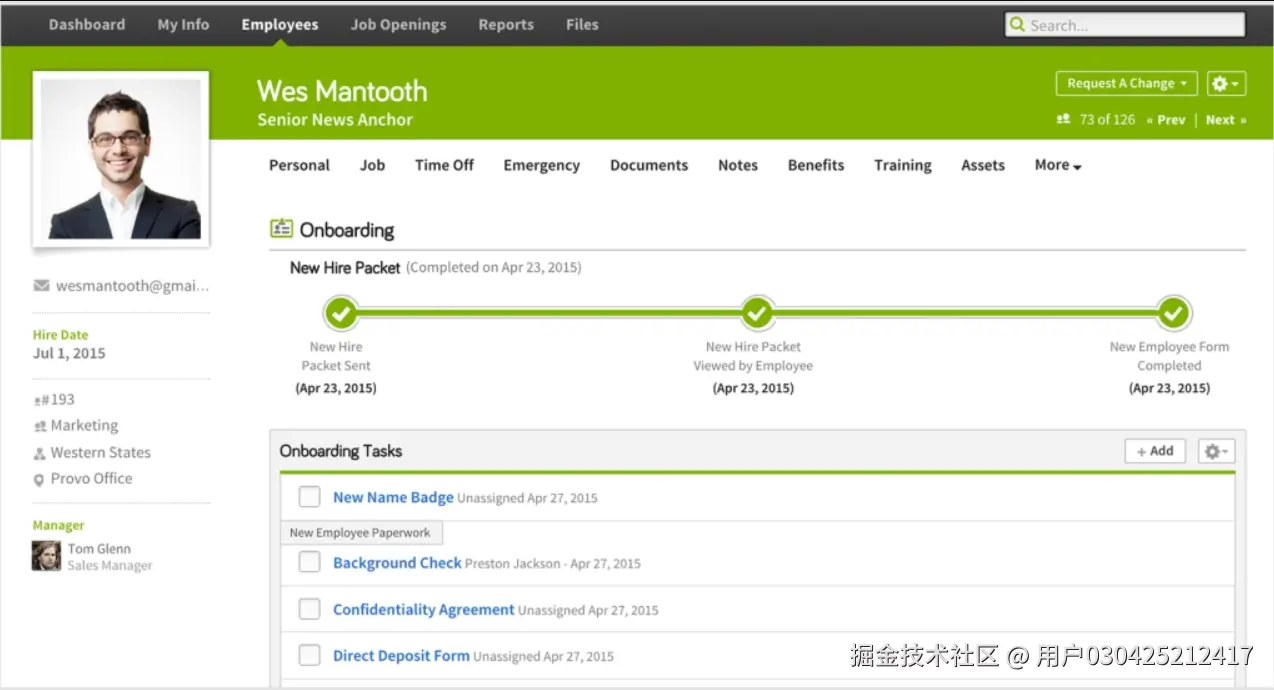Screen dimensions: 1274x690
Task: Switch to the Training tab
Action: click(x=902, y=165)
